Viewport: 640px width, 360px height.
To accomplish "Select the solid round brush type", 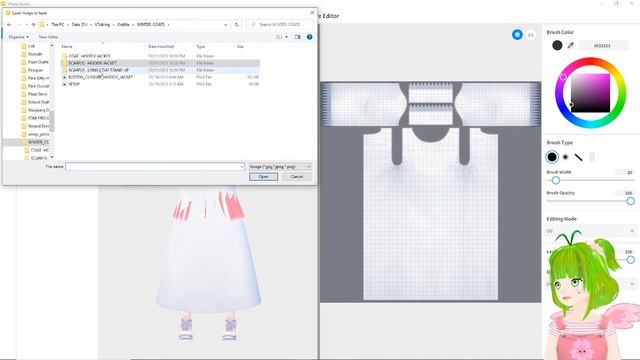I will pyautogui.click(x=552, y=157).
